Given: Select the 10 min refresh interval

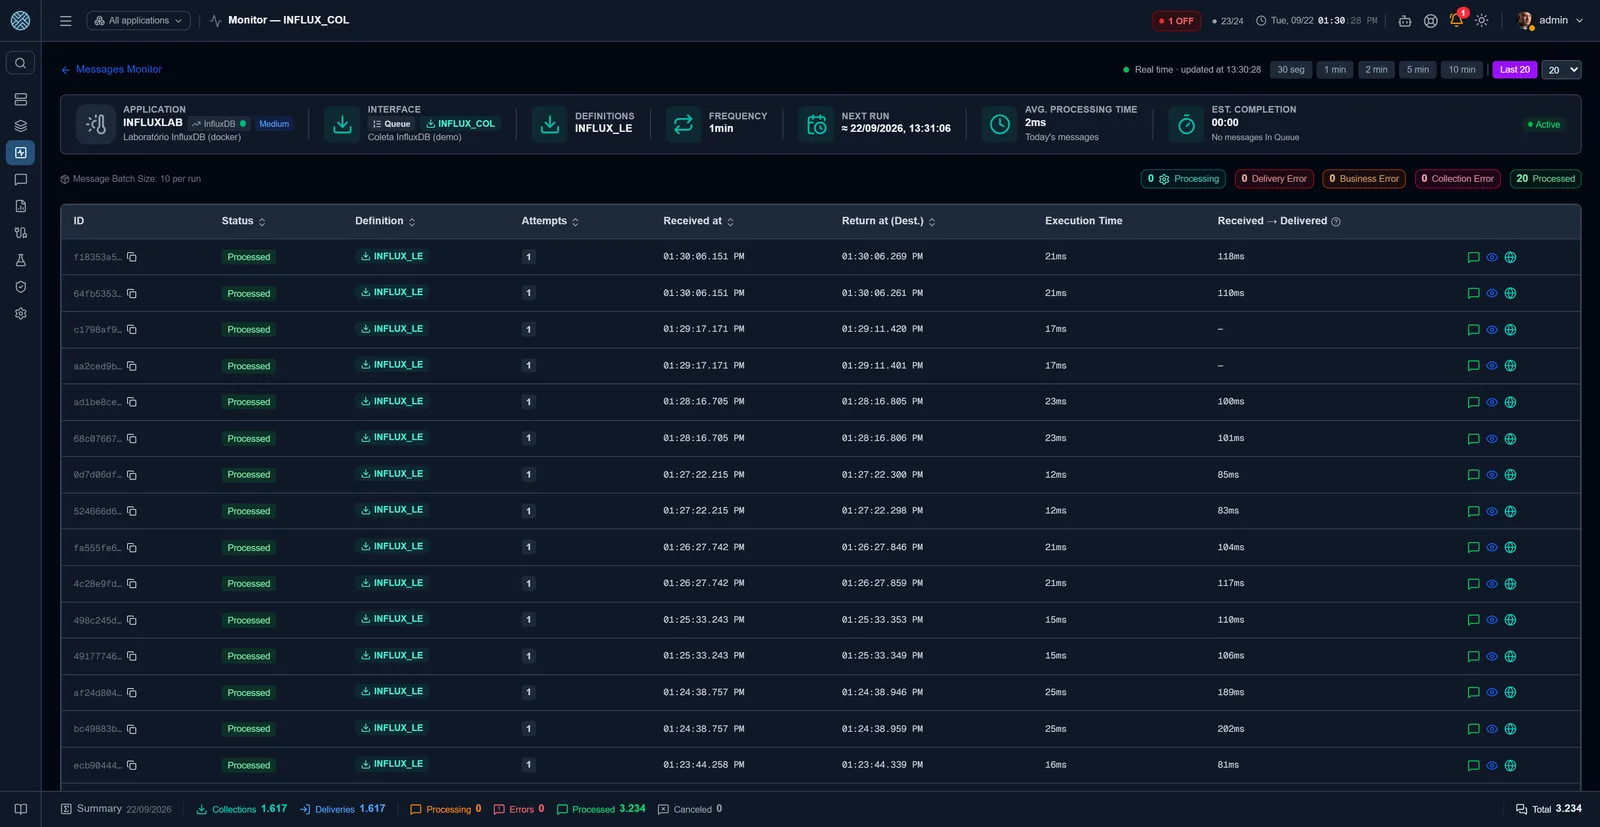Looking at the screenshot, I should tap(1461, 70).
